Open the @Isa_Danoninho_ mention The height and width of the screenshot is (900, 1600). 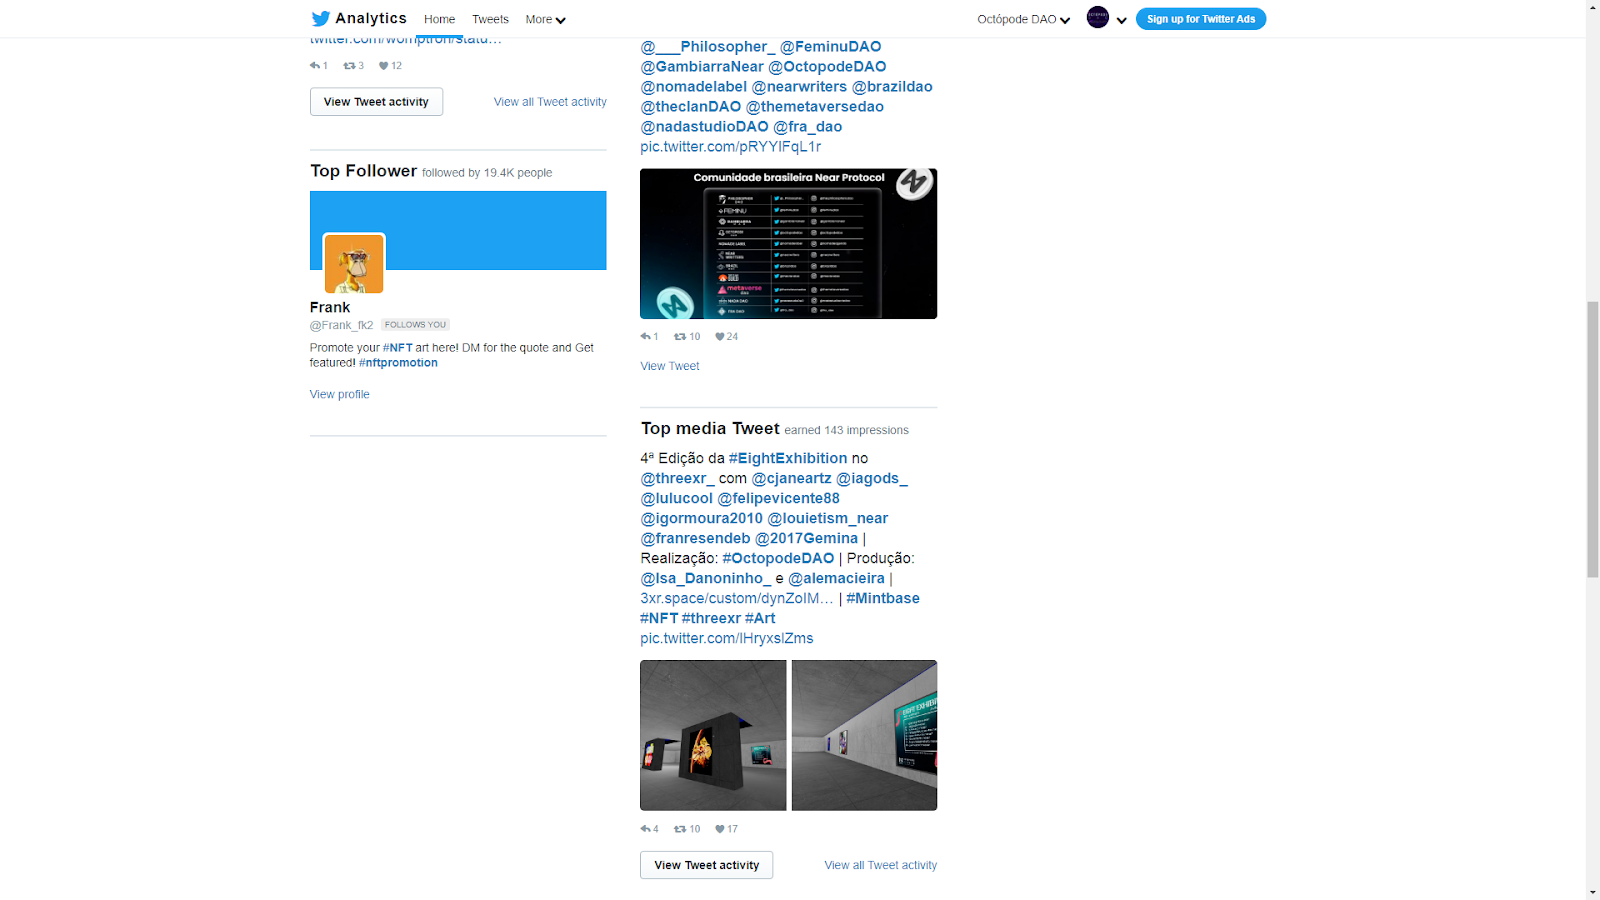pyautogui.click(x=706, y=578)
